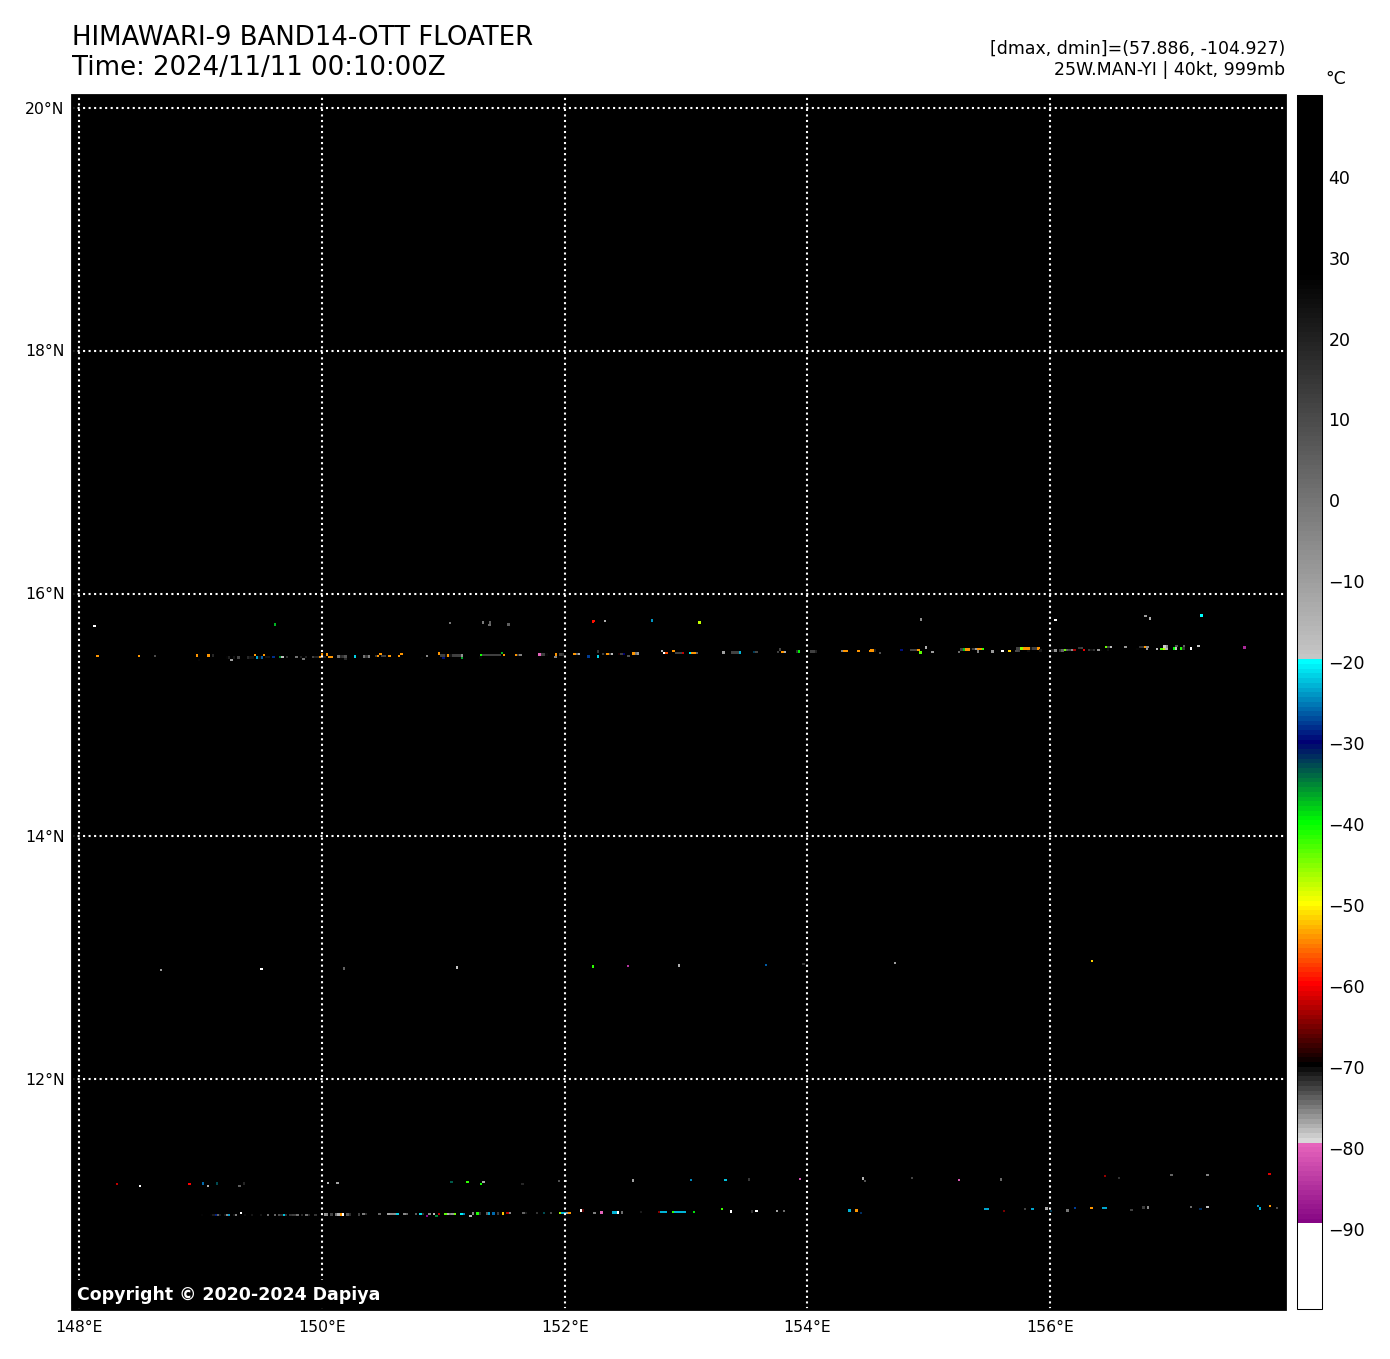Image resolution: width=1390 pixels, height=1359 pixels.
Task: Click the 20°N latitude axis label
Action: coord(44,109)
